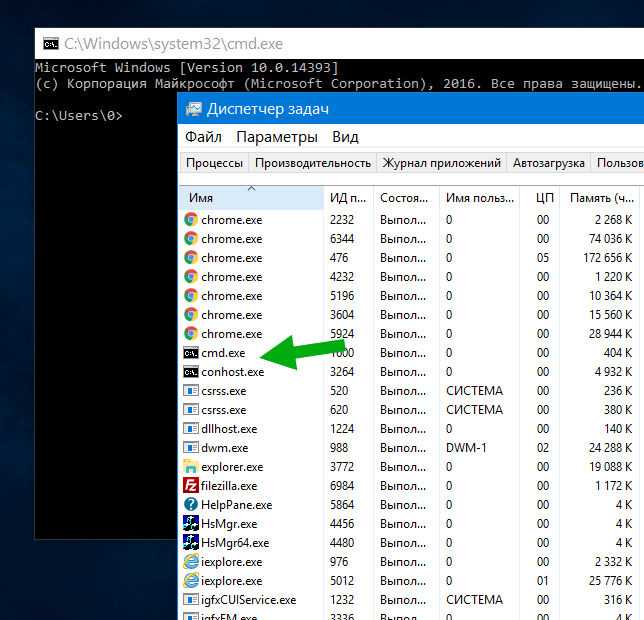Viewport: 644px width, 620px height.
Task: Click the CPU value 05 cell
Action: click(x=543, y=258)
